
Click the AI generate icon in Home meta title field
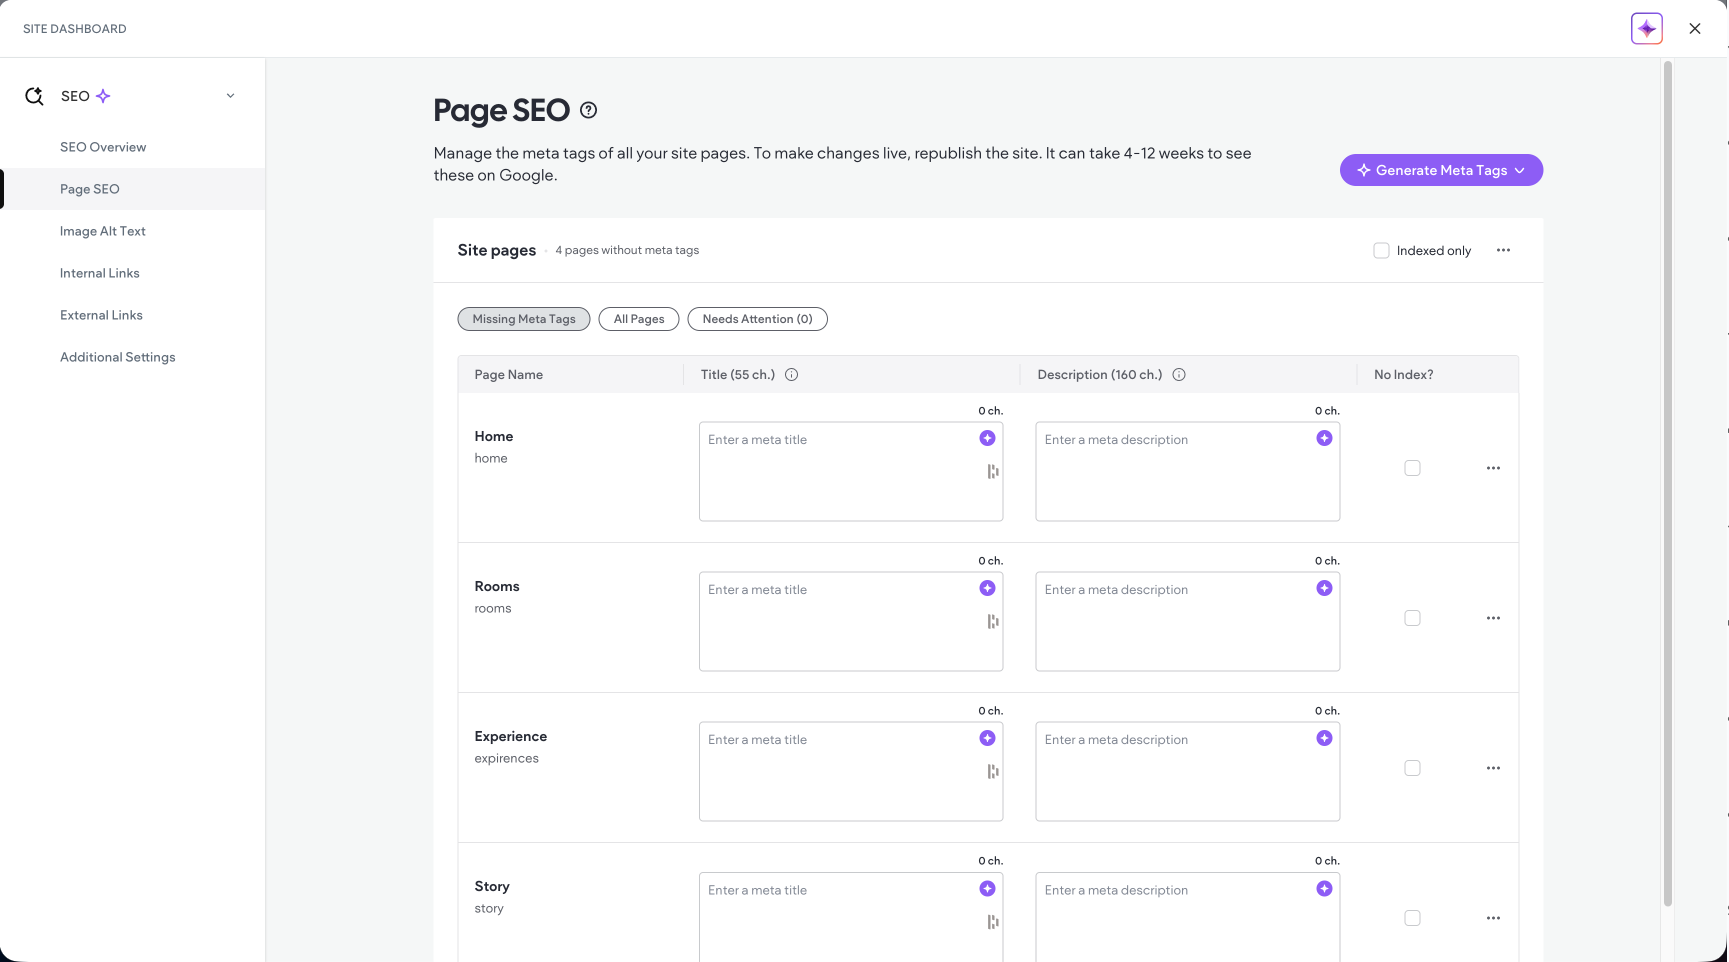point(987,438)
